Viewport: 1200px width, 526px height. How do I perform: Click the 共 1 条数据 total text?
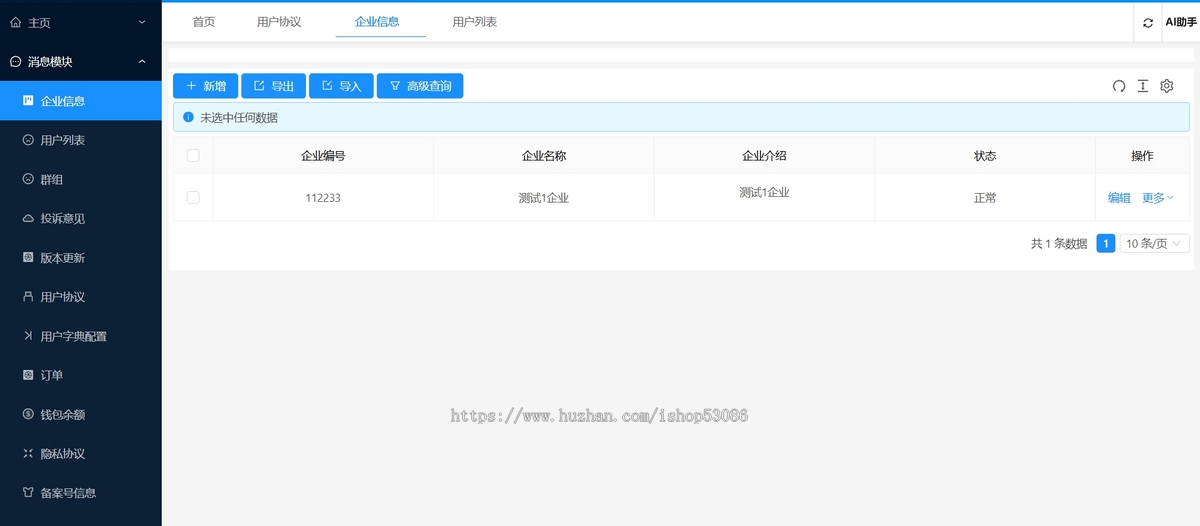1059,243
